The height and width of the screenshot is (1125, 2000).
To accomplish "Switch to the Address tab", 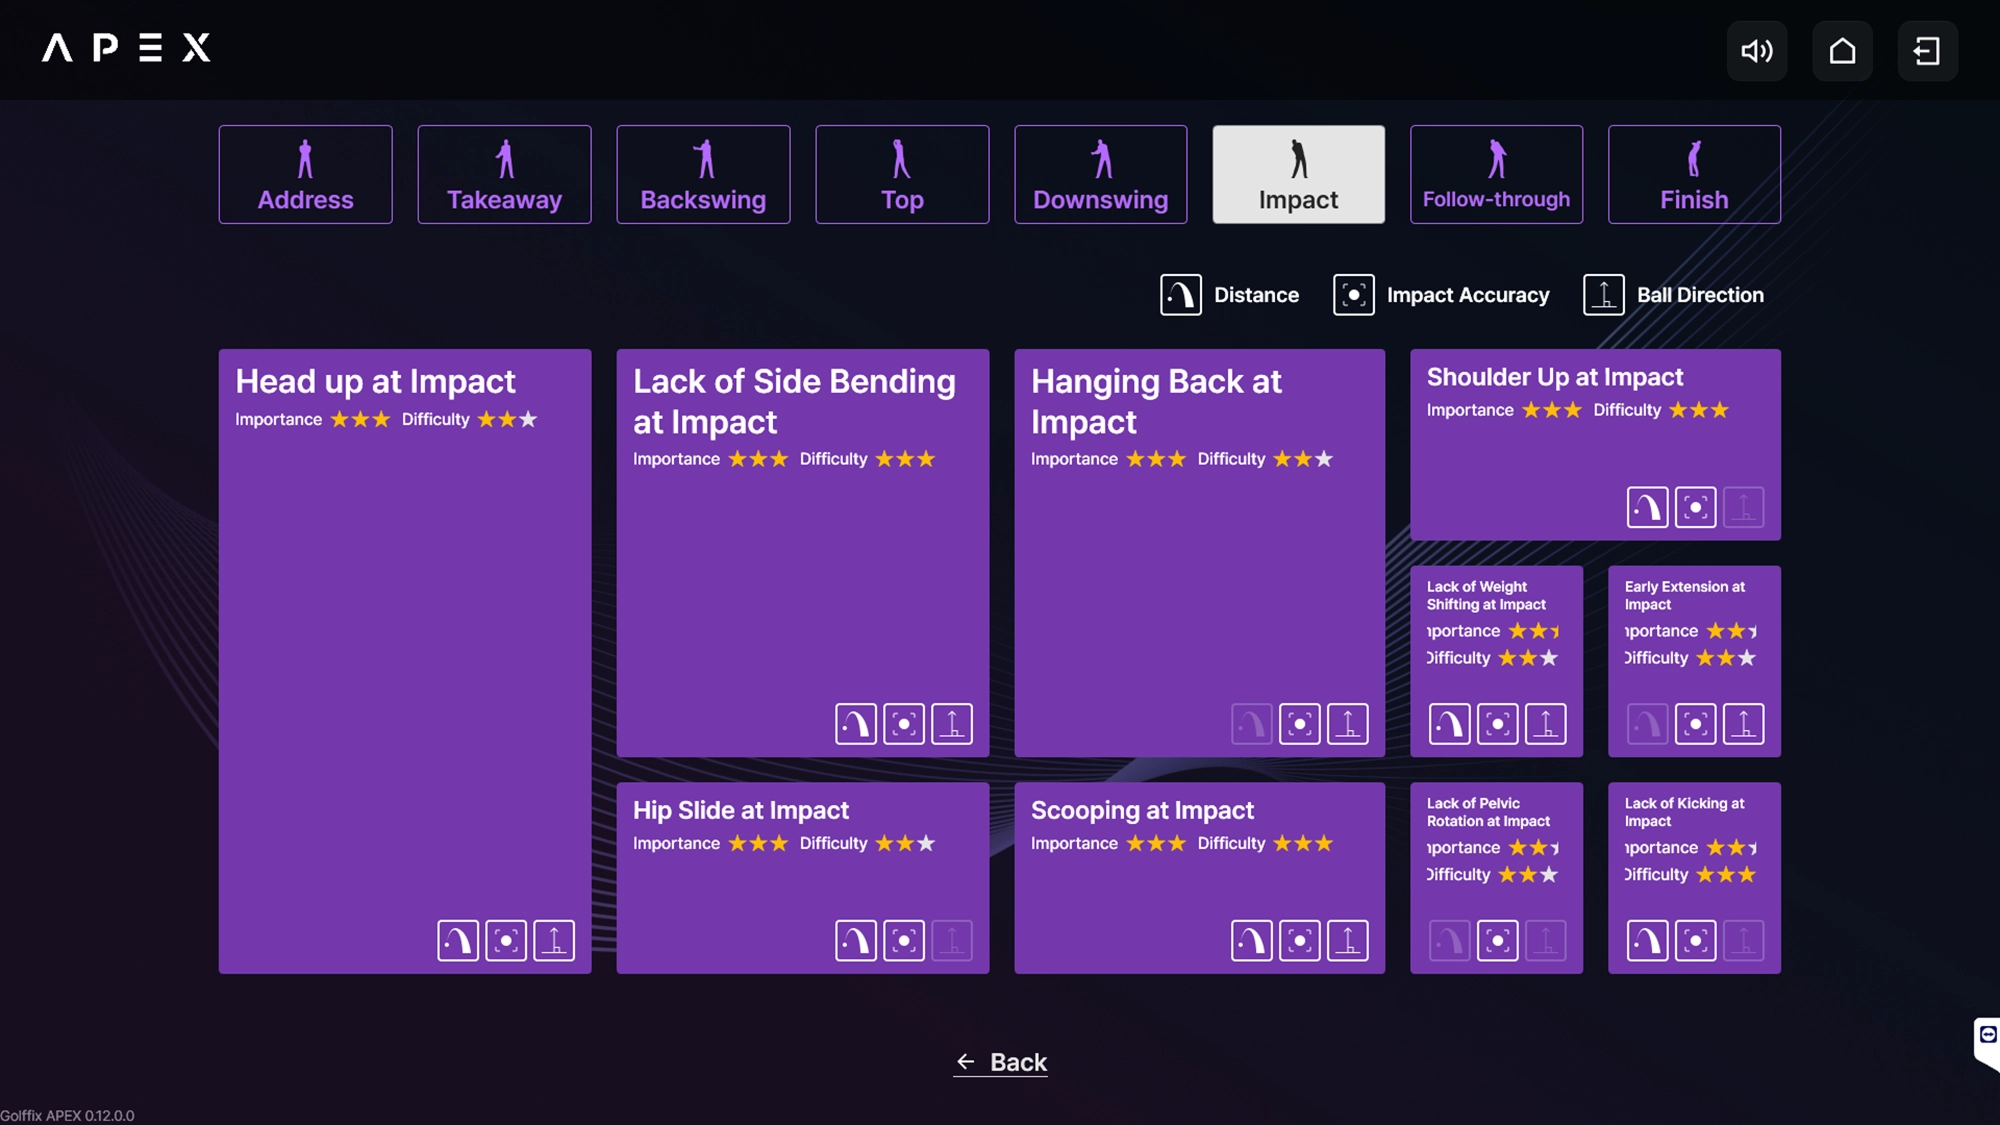I will pos(305,174).
